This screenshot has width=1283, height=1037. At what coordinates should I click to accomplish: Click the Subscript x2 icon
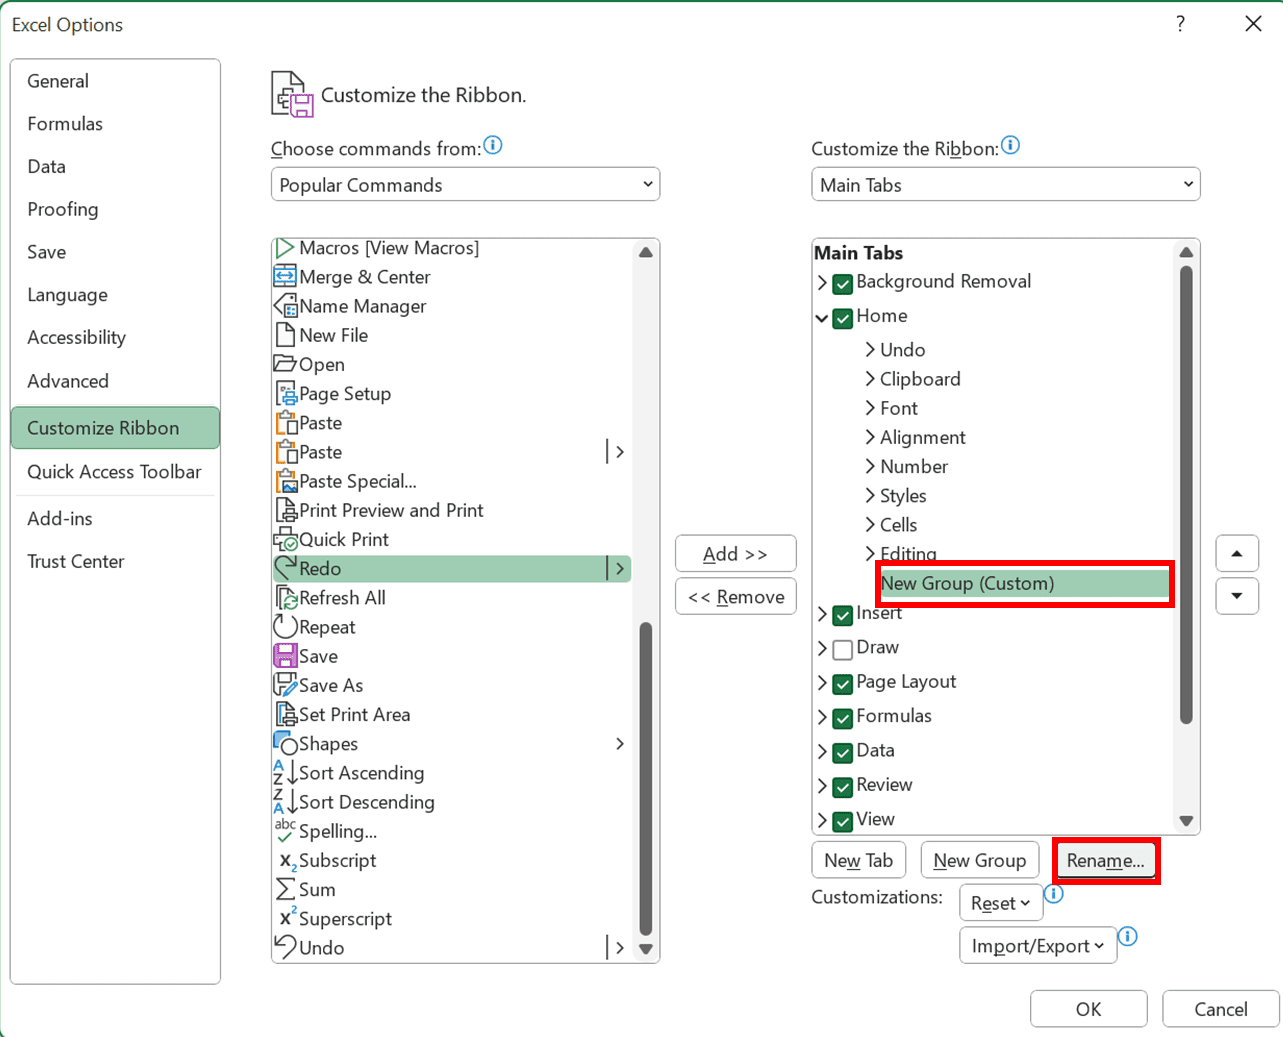pos(287,861)
